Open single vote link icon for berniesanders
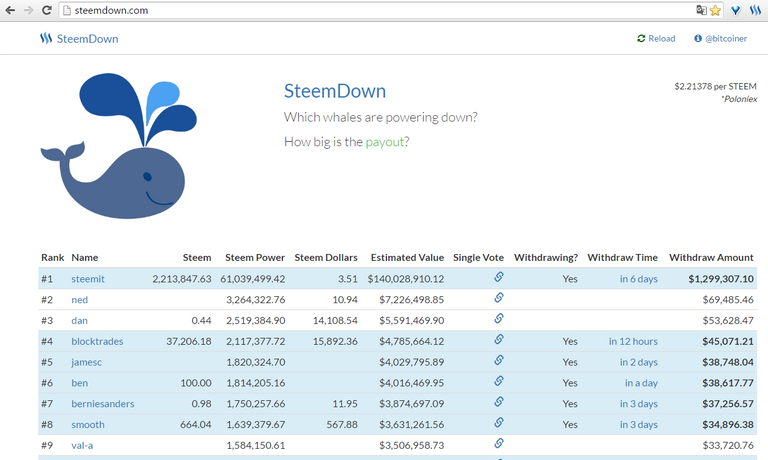This screenshot has height=460, width=768. (499, 402)
